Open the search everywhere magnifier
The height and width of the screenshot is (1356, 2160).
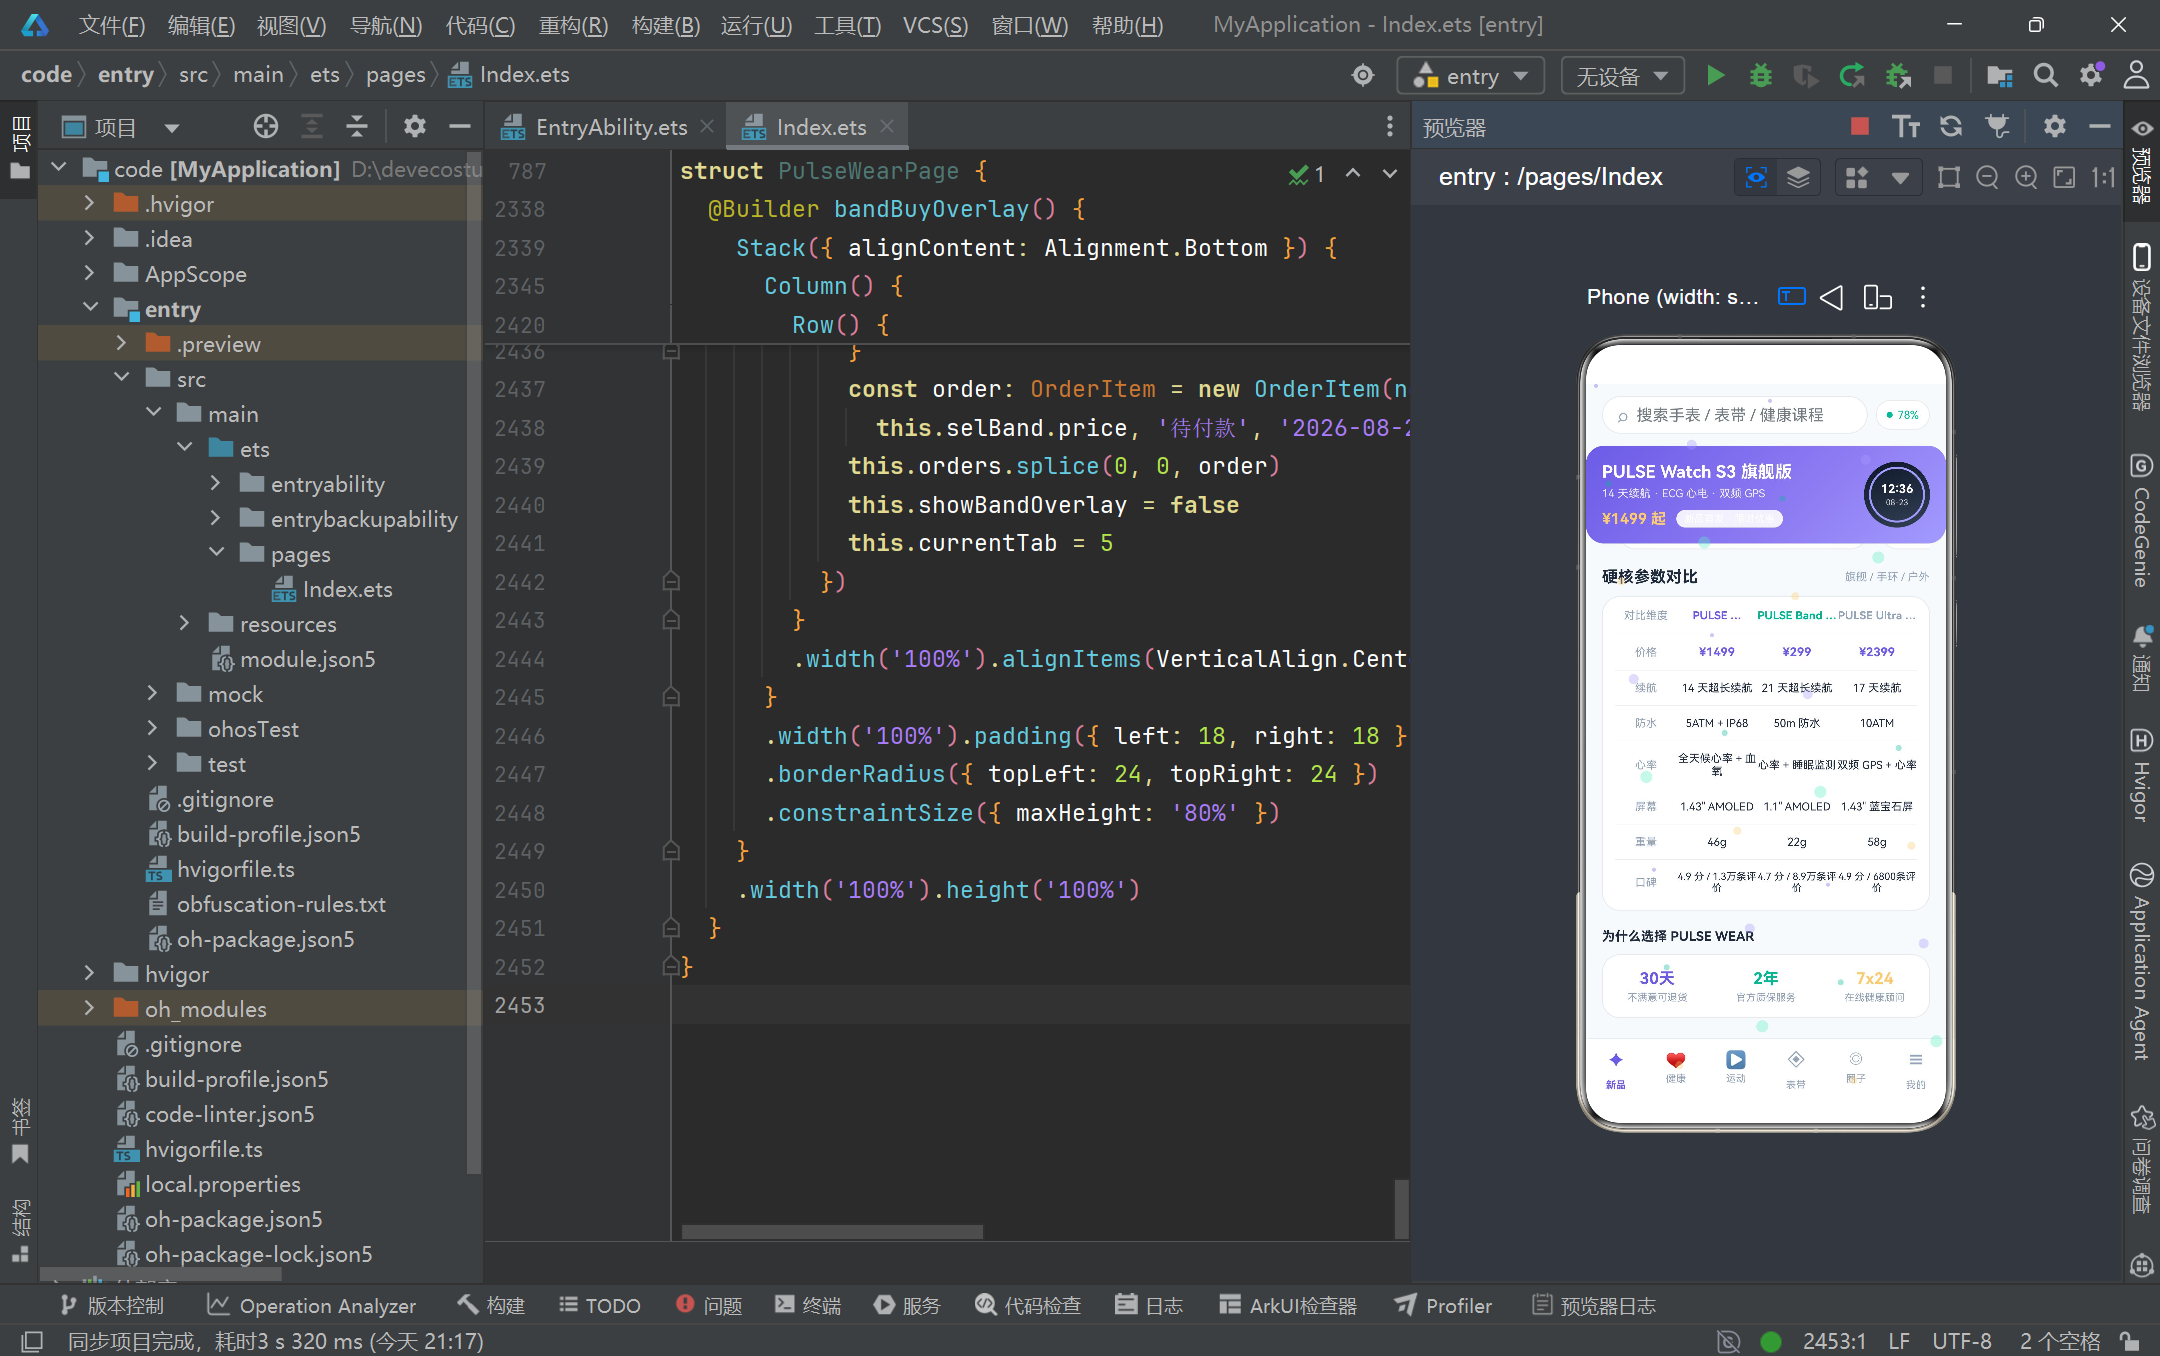click(x=2046, y=76)
